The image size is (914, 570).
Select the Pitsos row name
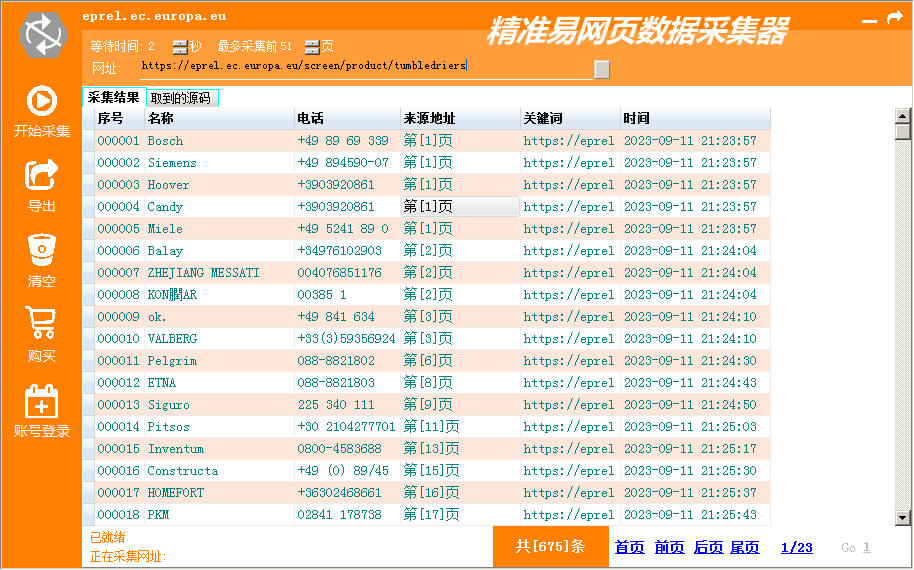[x=168, y=427]
